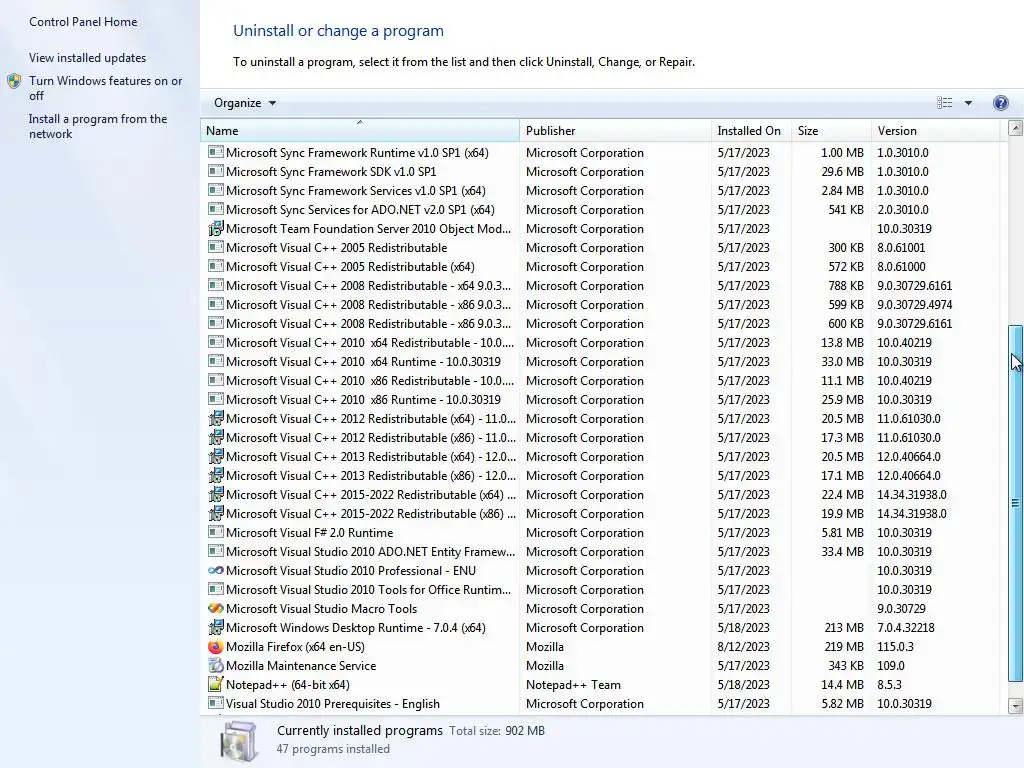Click the 213 MB size cell
Screen dimensions: 1024x768
(x=844, y=628)
